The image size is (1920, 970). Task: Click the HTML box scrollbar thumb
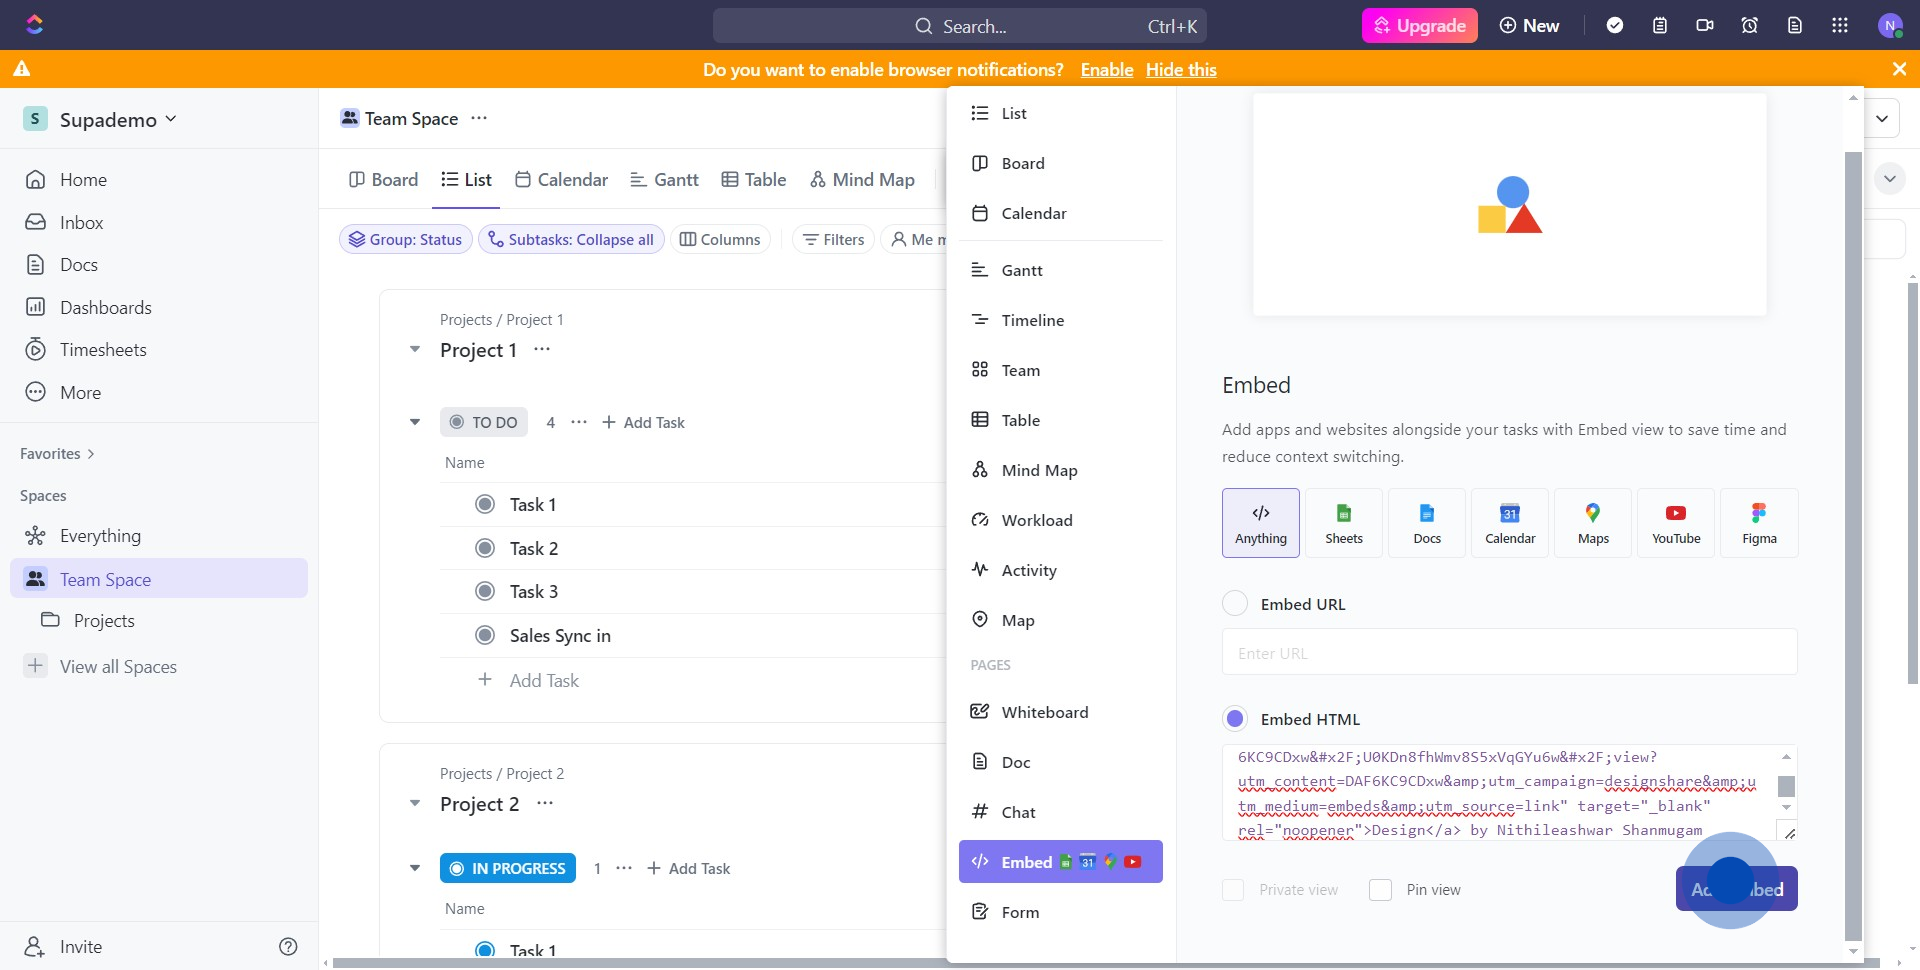click(x=1786, y=786)
